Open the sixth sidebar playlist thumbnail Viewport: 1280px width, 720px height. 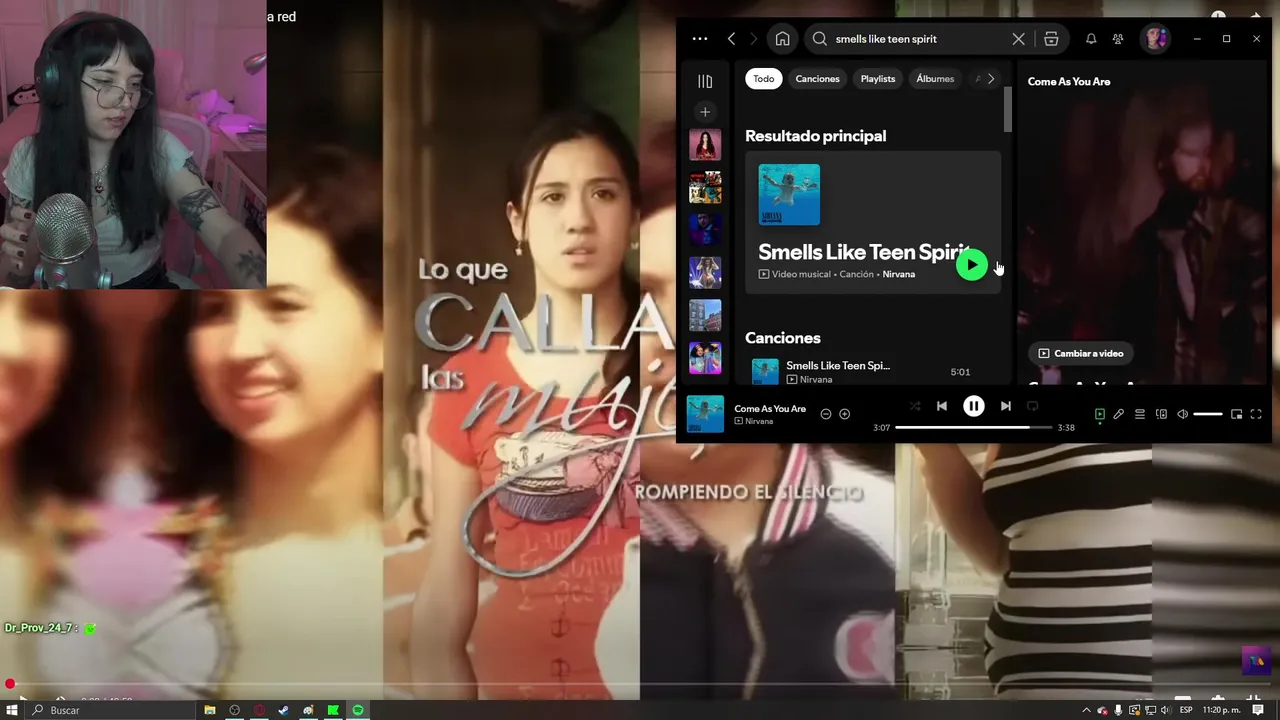coord(705,358)
